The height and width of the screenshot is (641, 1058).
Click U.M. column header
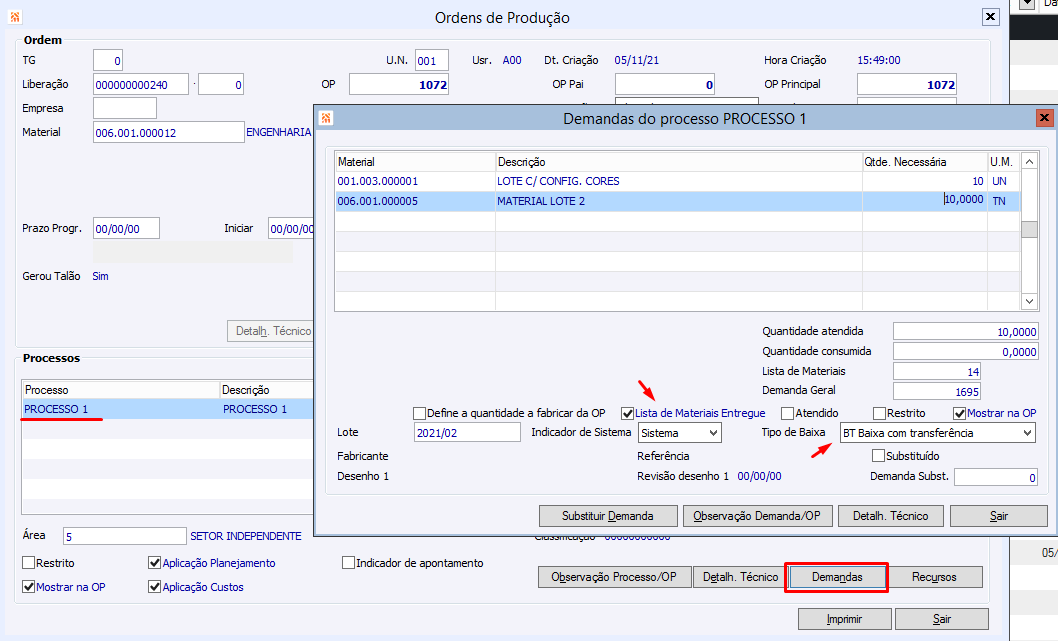[x=1003, y=162]
